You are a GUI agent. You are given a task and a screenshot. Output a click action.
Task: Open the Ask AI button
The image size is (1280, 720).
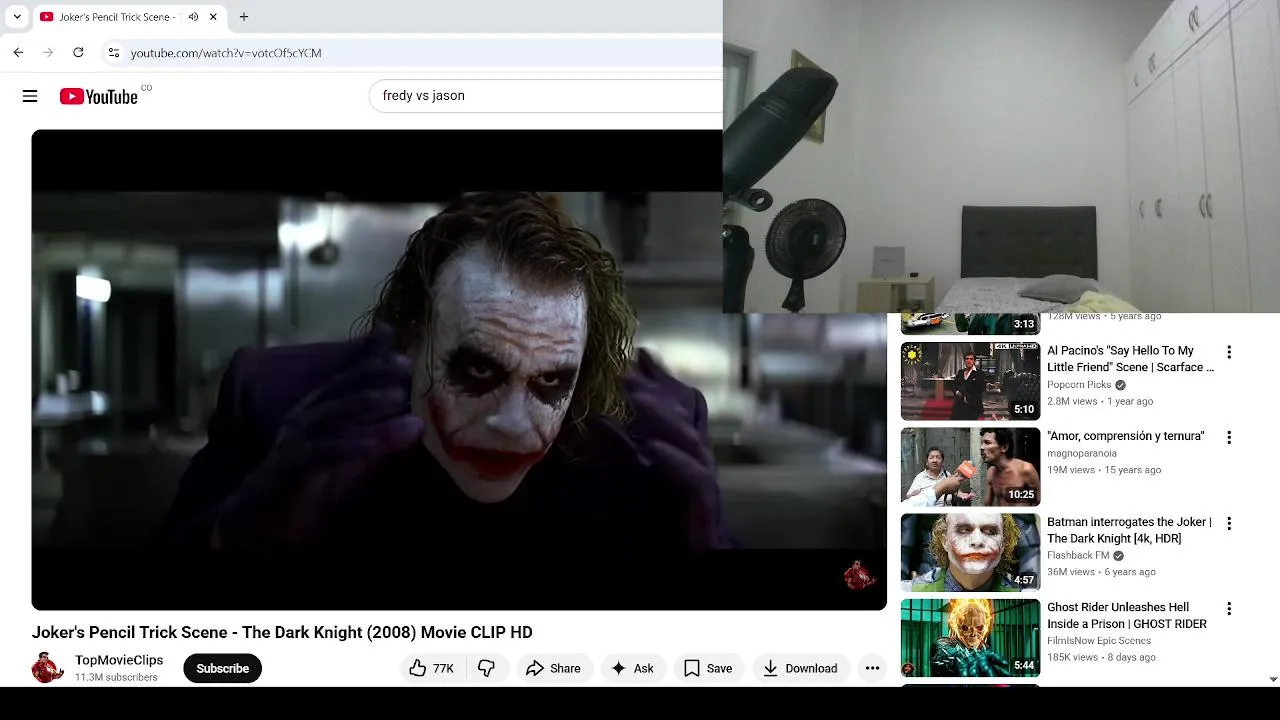(633, 668)
